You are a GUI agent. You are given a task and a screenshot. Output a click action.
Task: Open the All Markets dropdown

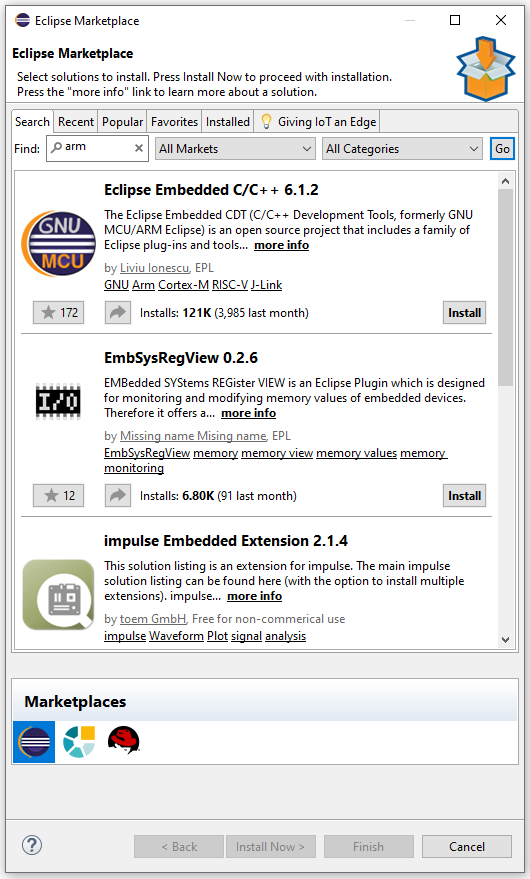[x=234, y=149]
